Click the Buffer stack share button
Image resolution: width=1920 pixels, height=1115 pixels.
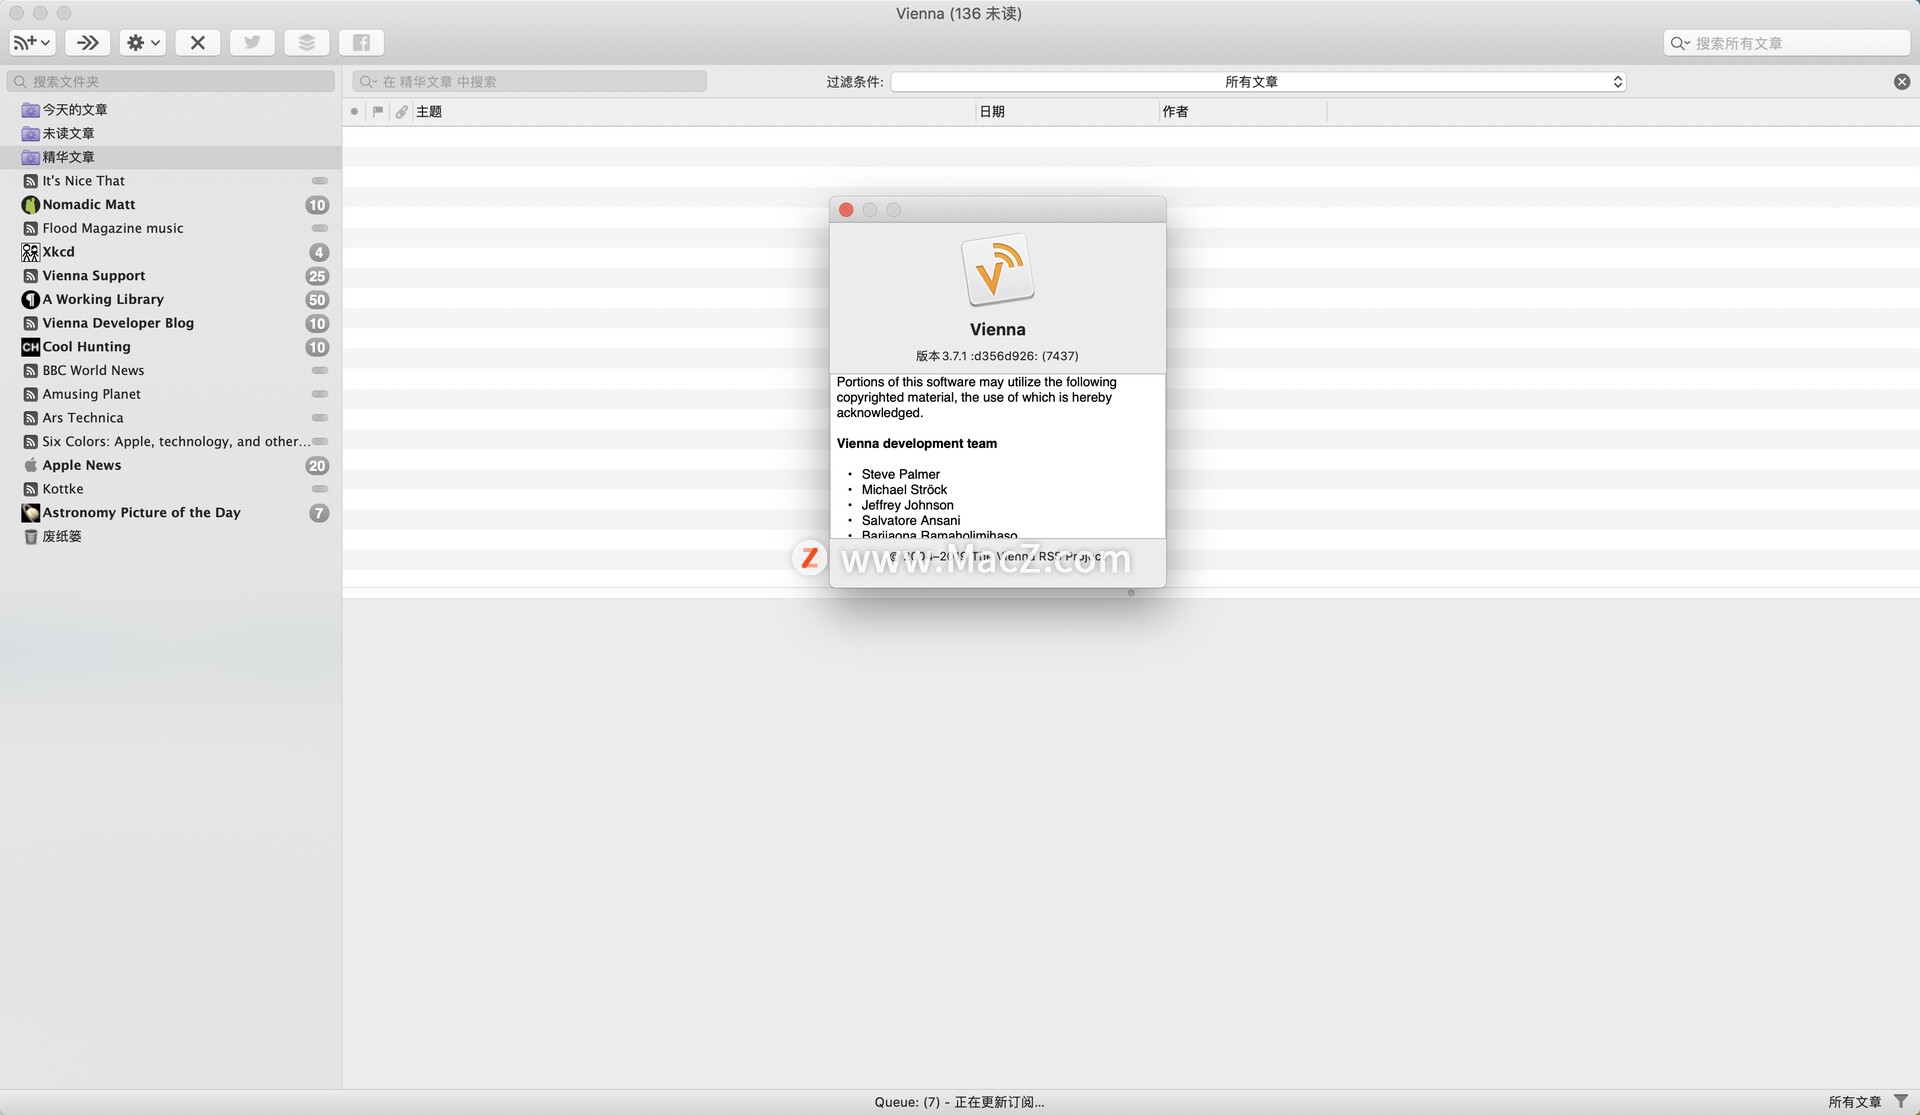pyautogui.click(x=307, y=42)
